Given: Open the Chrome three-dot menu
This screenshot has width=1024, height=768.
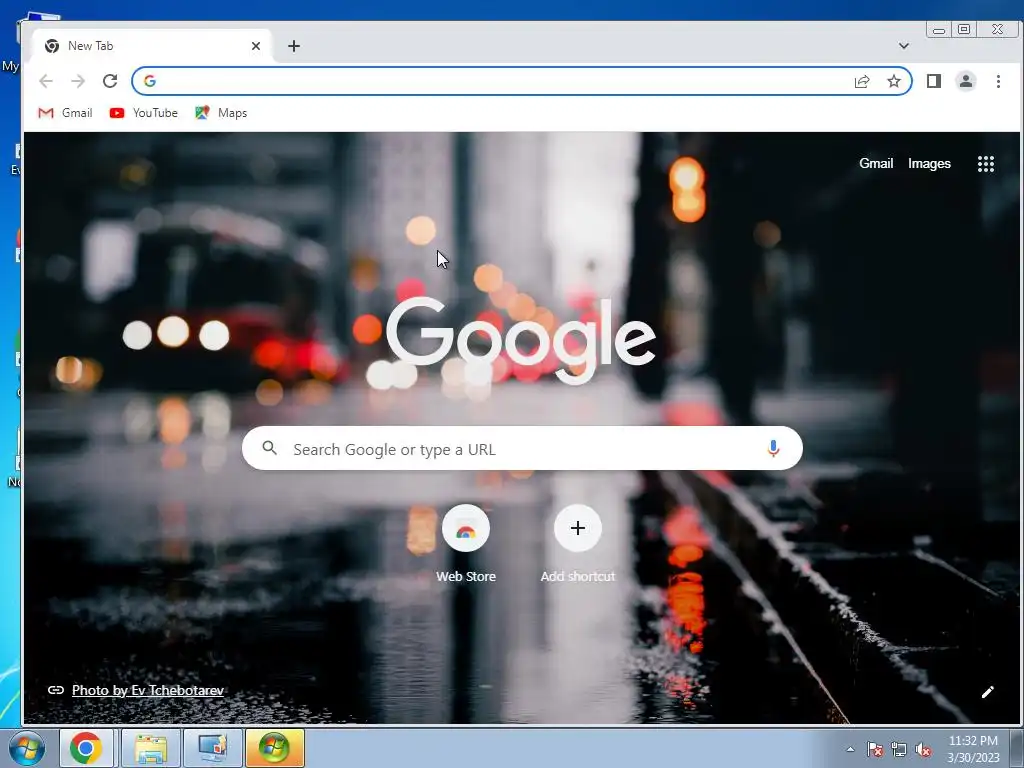Looking at the screenshot, I should coord(998,81).
